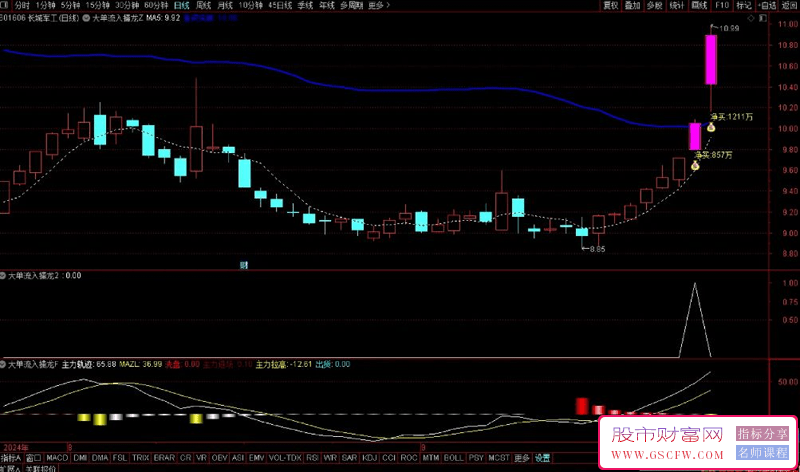This screenshot has width=800, height=472.
Task: Open 画线 drawing tools
Action: (699, 5)
